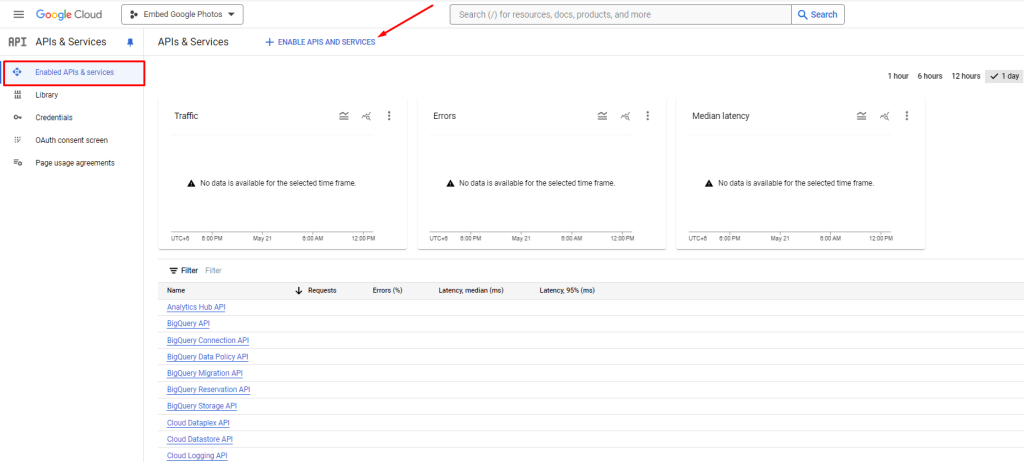
Task: Click the Enabled APIs & services icon
Action: click(x=18, y=72)
